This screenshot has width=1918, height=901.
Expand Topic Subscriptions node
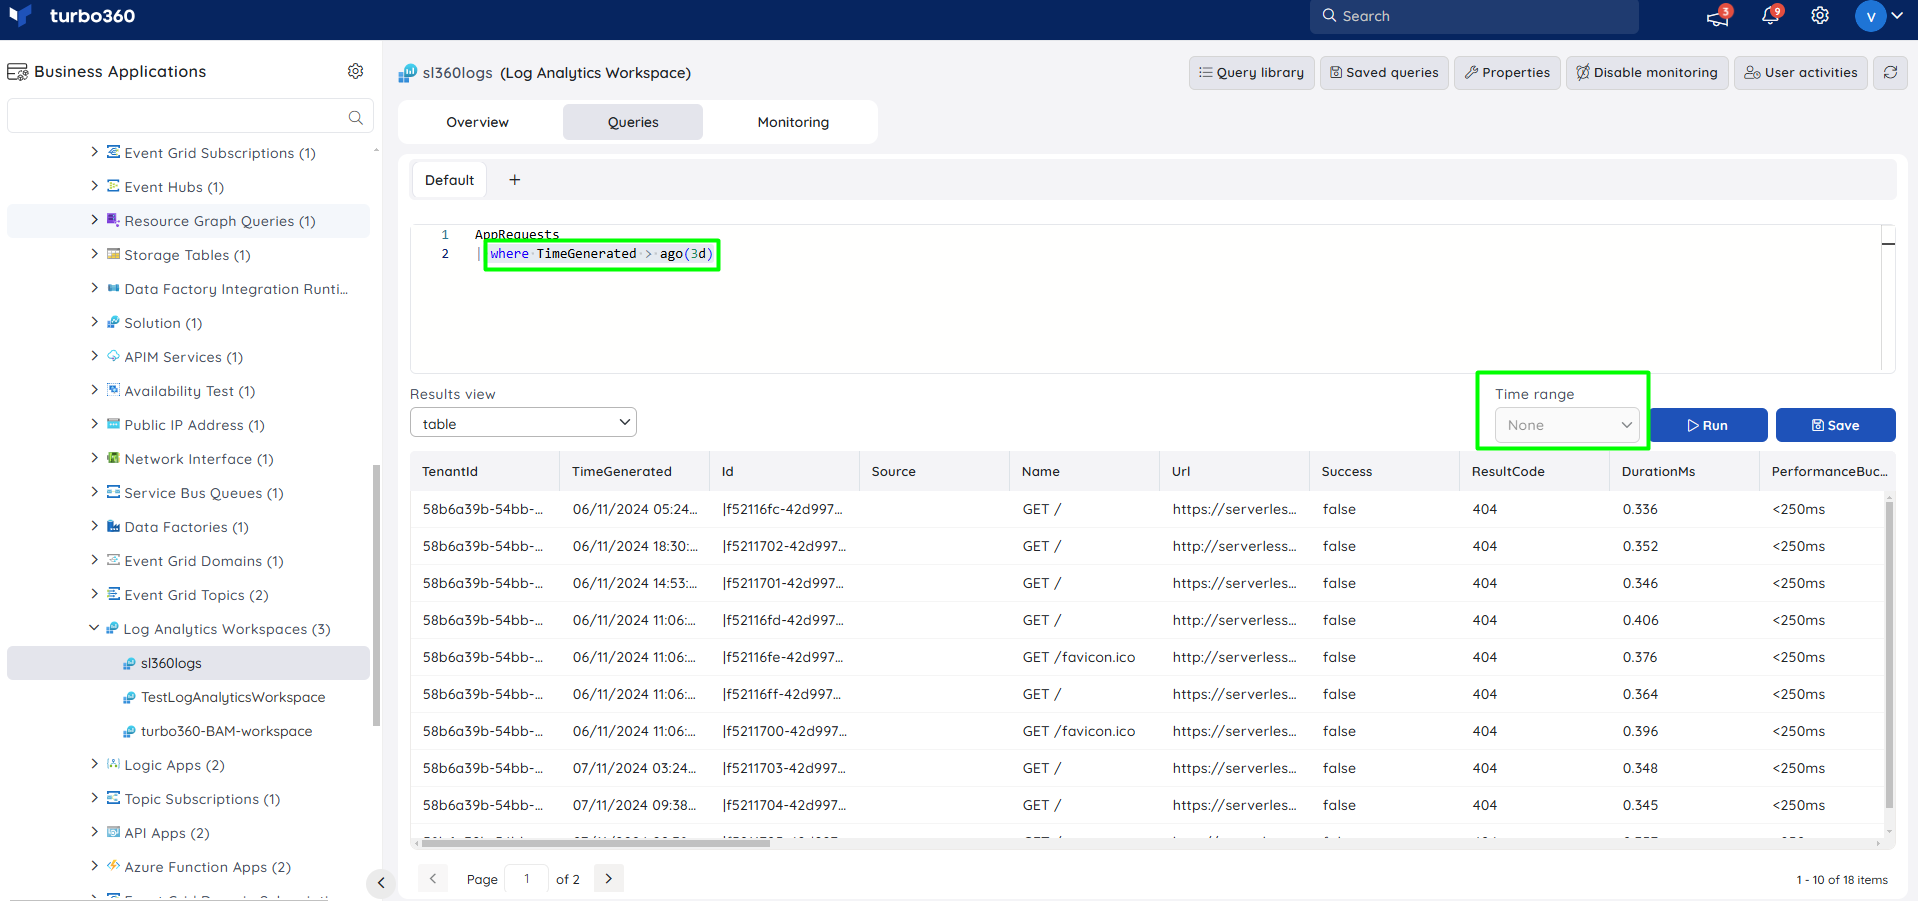click(94, 798)
